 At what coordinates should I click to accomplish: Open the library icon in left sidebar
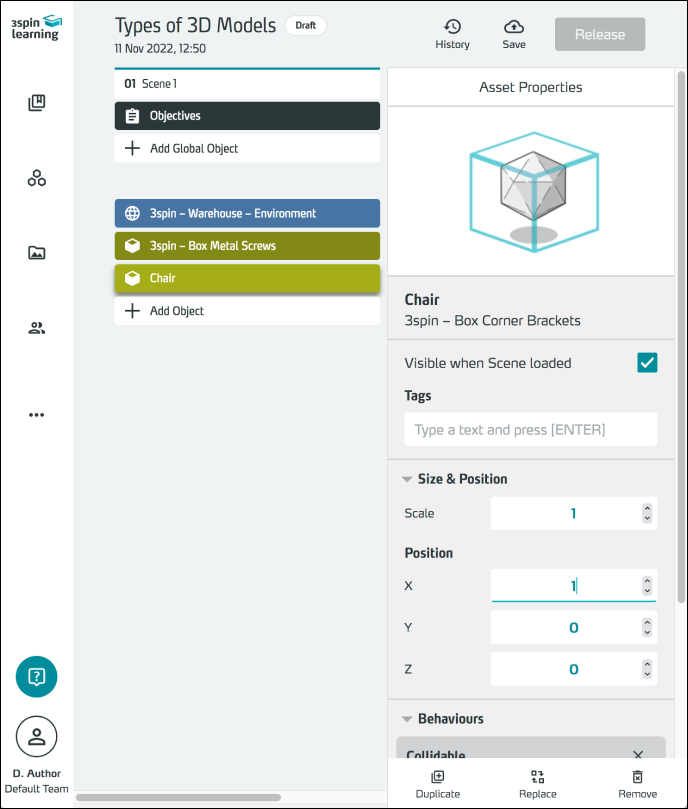(37, 102)
